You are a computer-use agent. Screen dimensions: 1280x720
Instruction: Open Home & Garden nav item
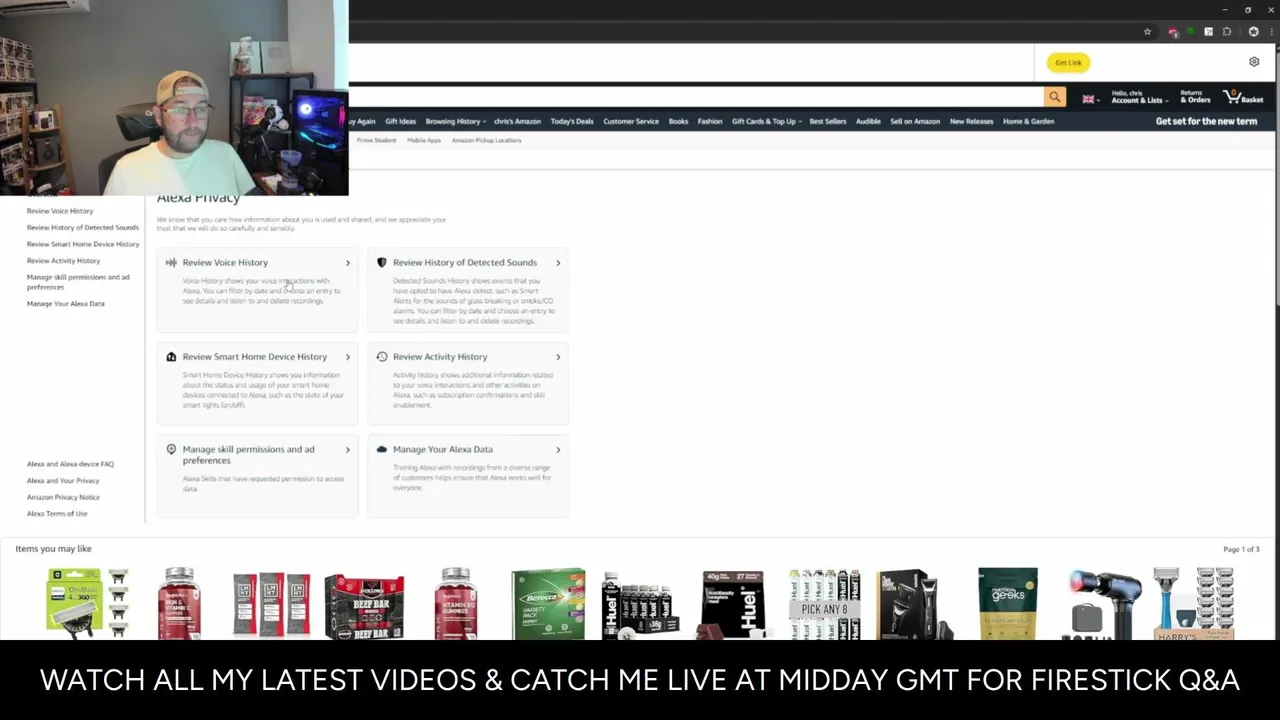pos(1029,121)
